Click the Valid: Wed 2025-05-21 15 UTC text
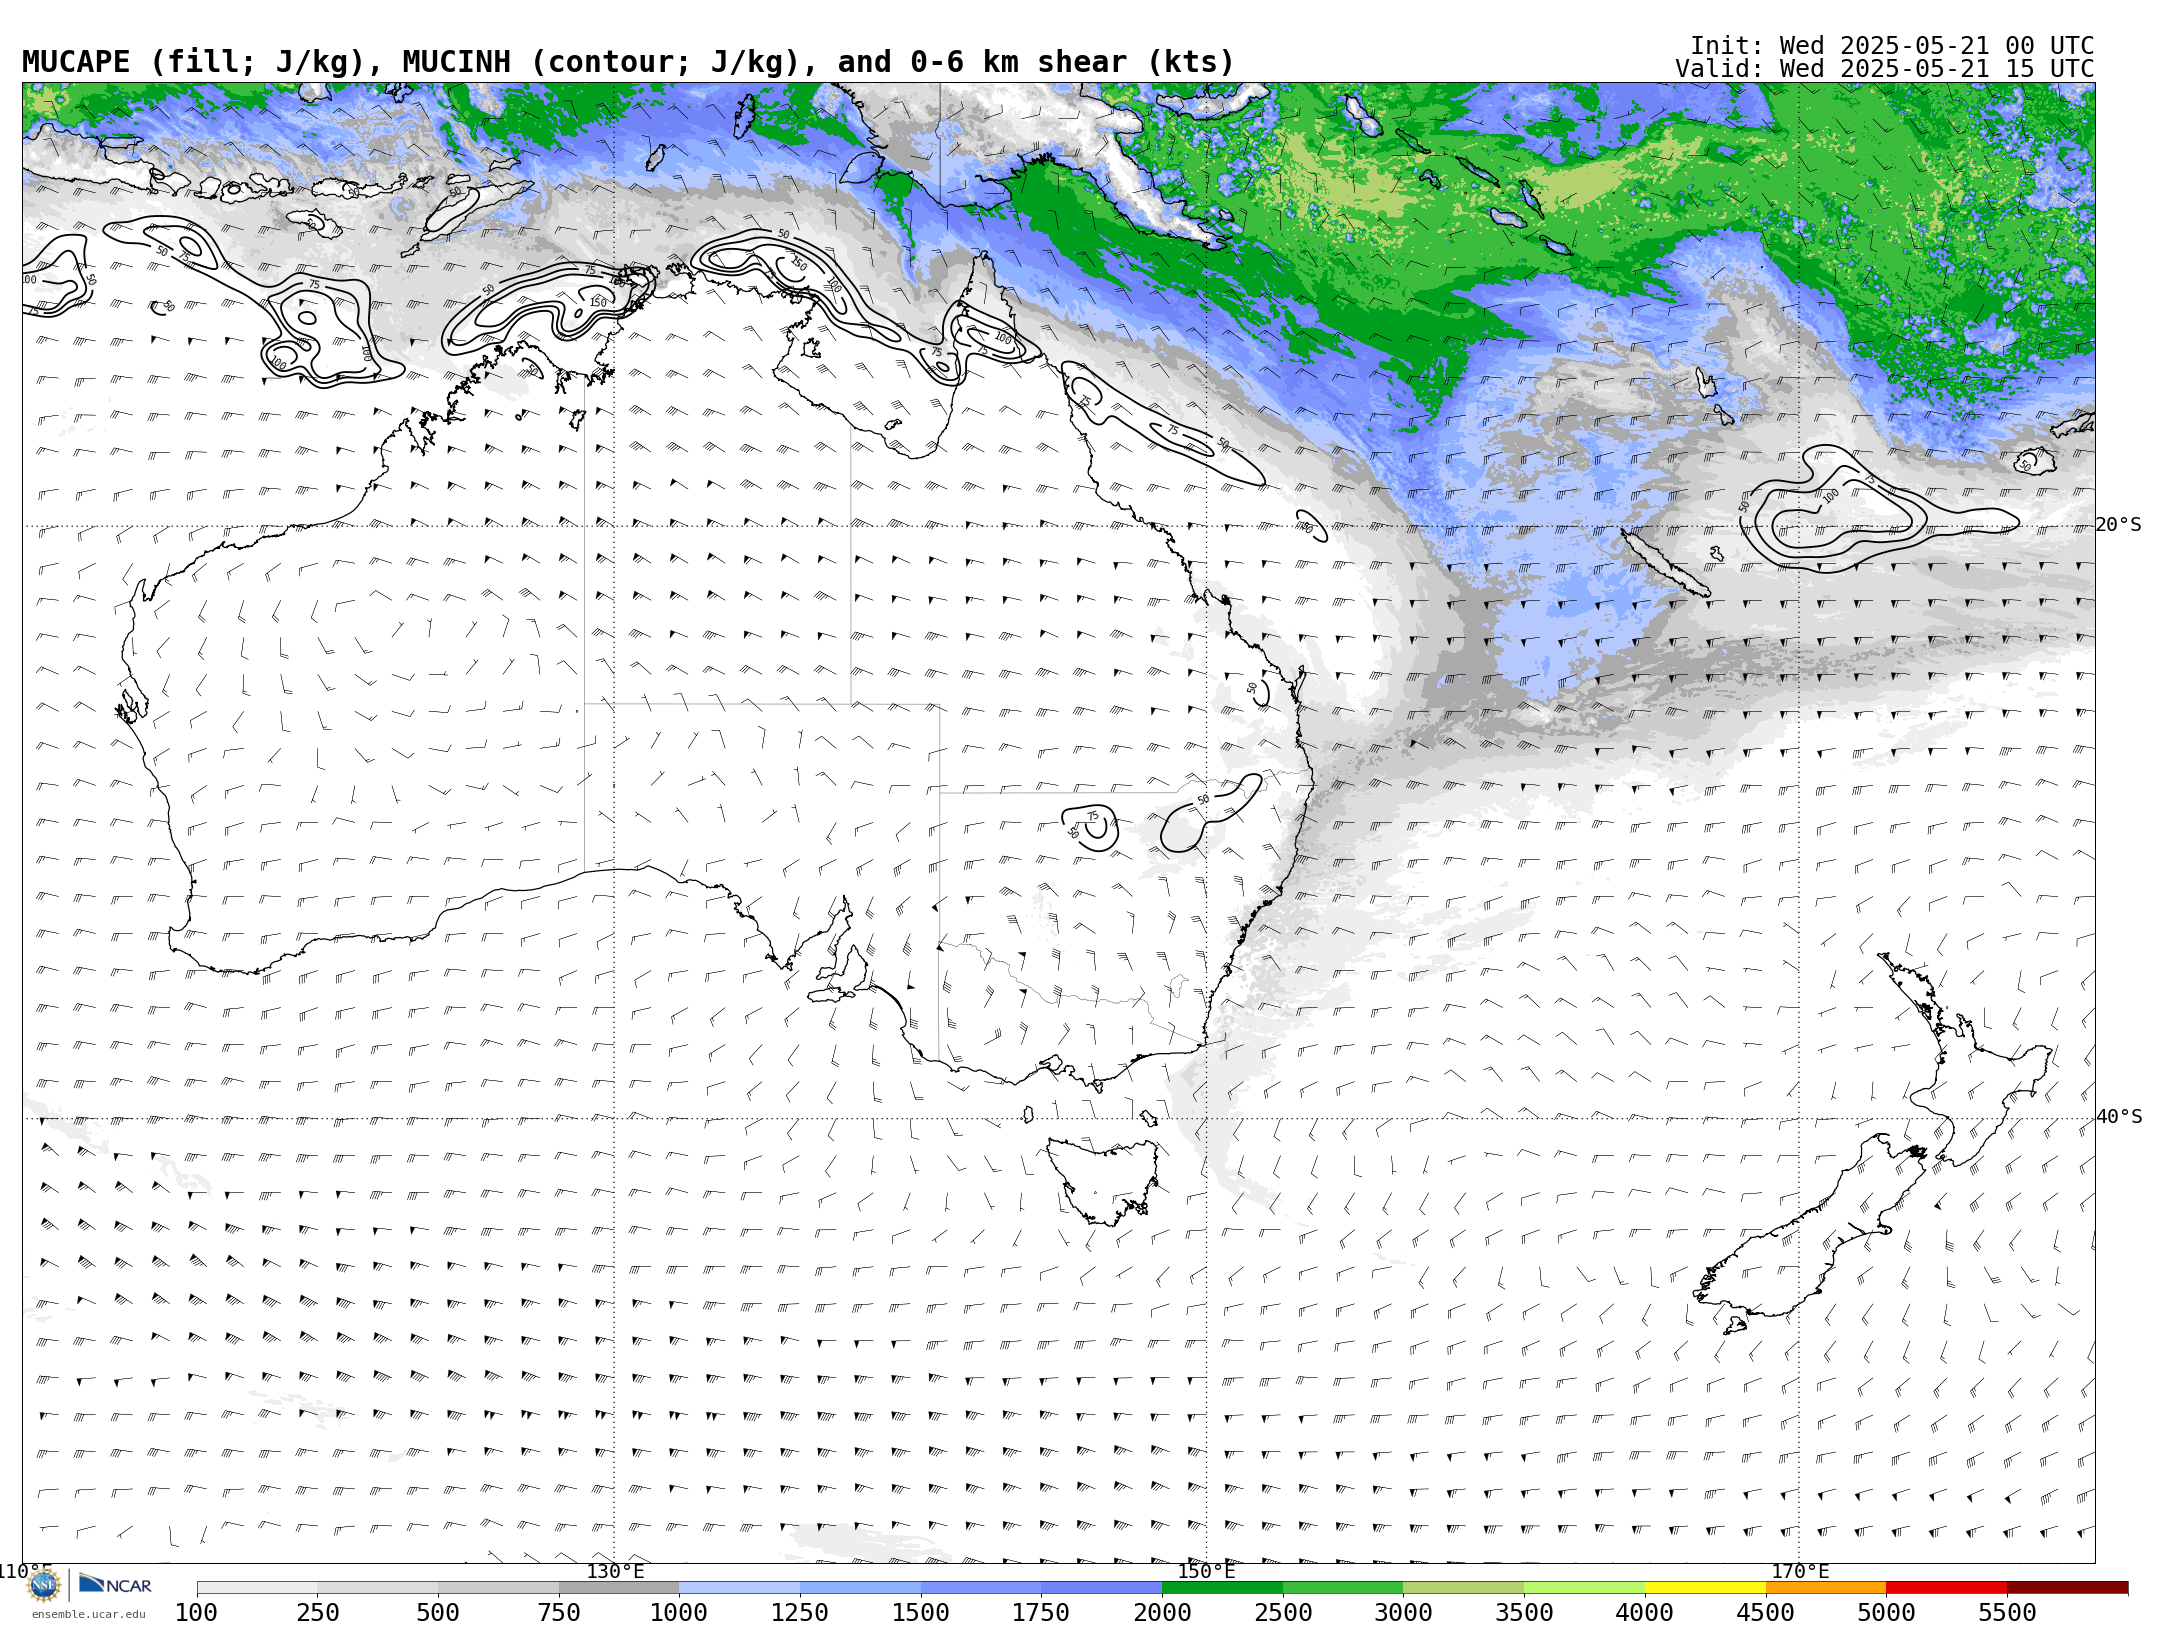2160x1626 pixels. pyautogui.click(x=1885, y=69)
